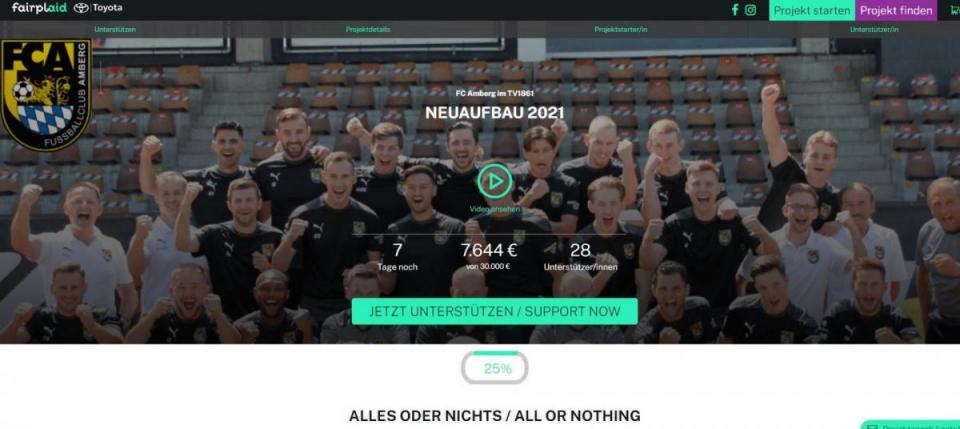This screenshot has height=429, width=960.
Task: Click the Projekt finden button
Action: pyautogui.click(x=896, y=10)
